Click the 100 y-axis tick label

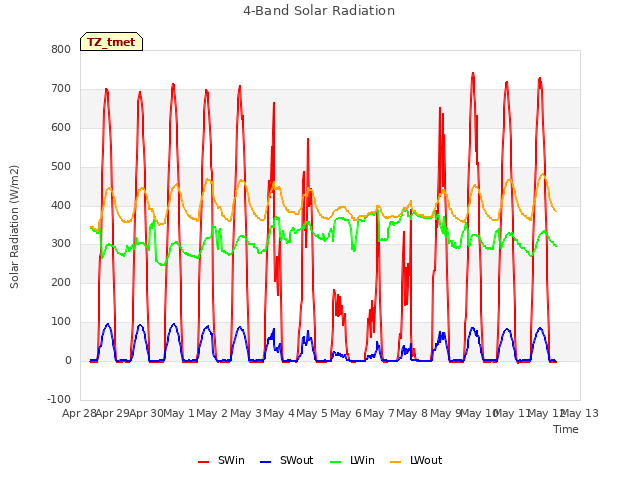(61, 322)
